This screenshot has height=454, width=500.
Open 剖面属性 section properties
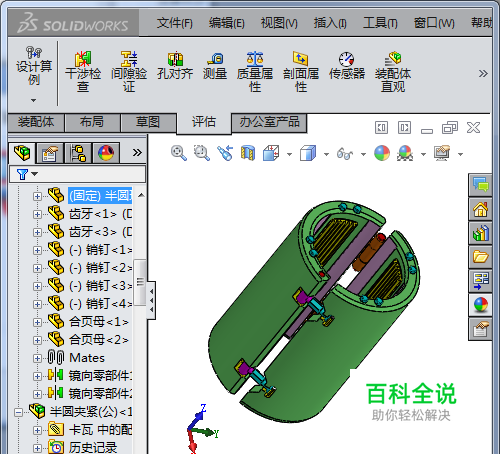pyautogui.click(x=301, y=72)
